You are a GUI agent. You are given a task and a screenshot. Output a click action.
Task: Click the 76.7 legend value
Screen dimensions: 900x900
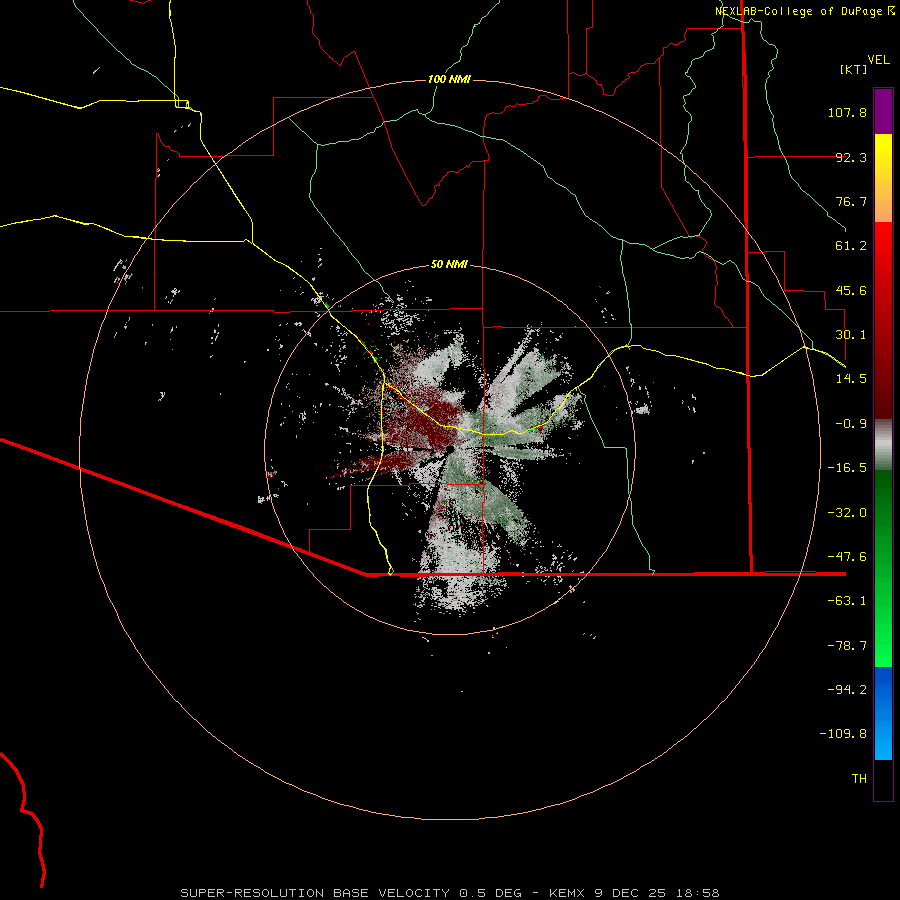tap(851, 201)
